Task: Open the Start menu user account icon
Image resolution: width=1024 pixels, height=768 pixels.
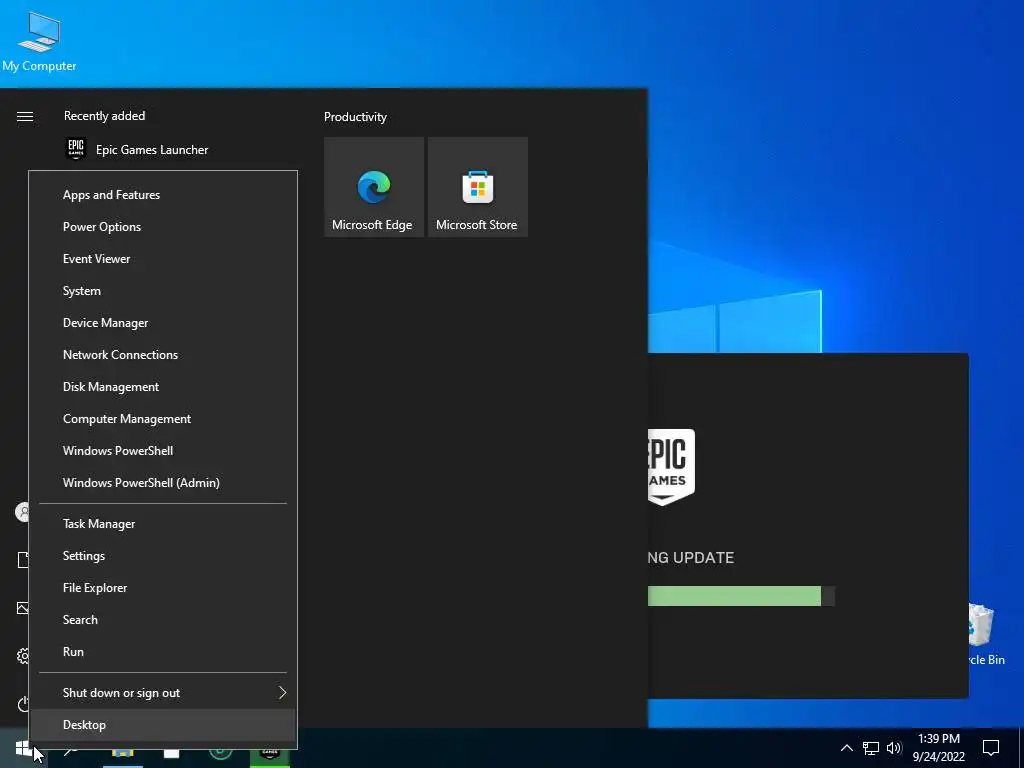Action: [22, 512]
